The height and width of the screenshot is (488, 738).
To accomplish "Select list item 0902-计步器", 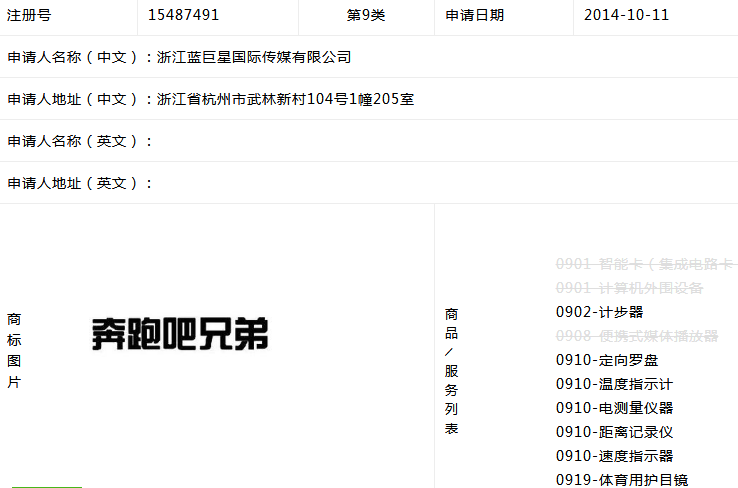I will (x=599, y=312).
